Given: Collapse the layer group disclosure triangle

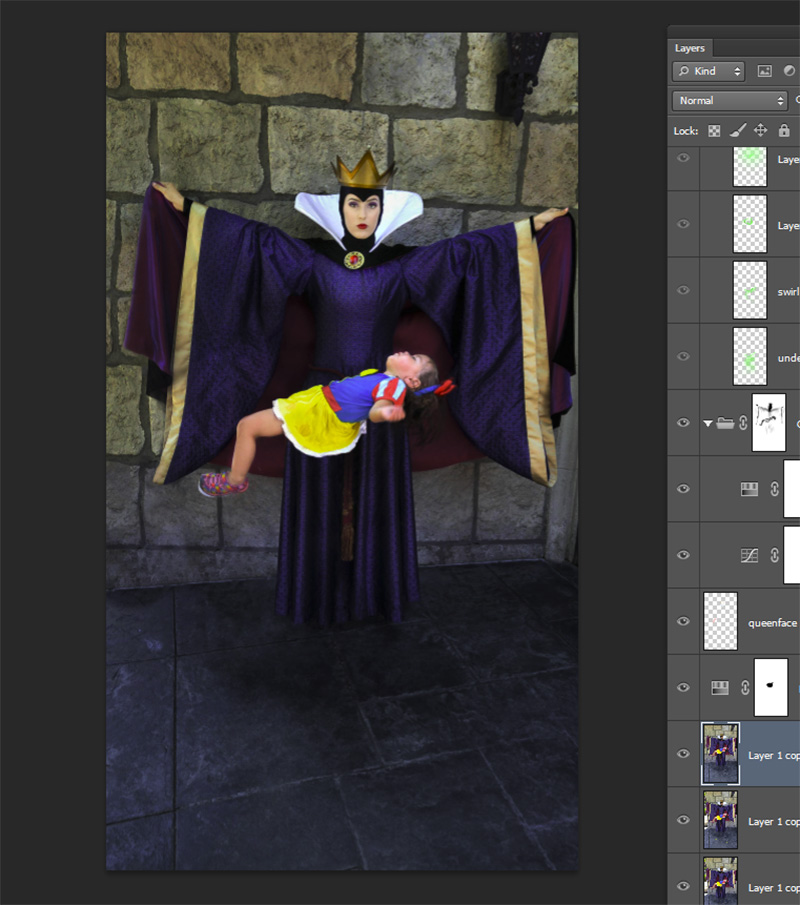Looking at the screenshot, I should pos(708,424).
